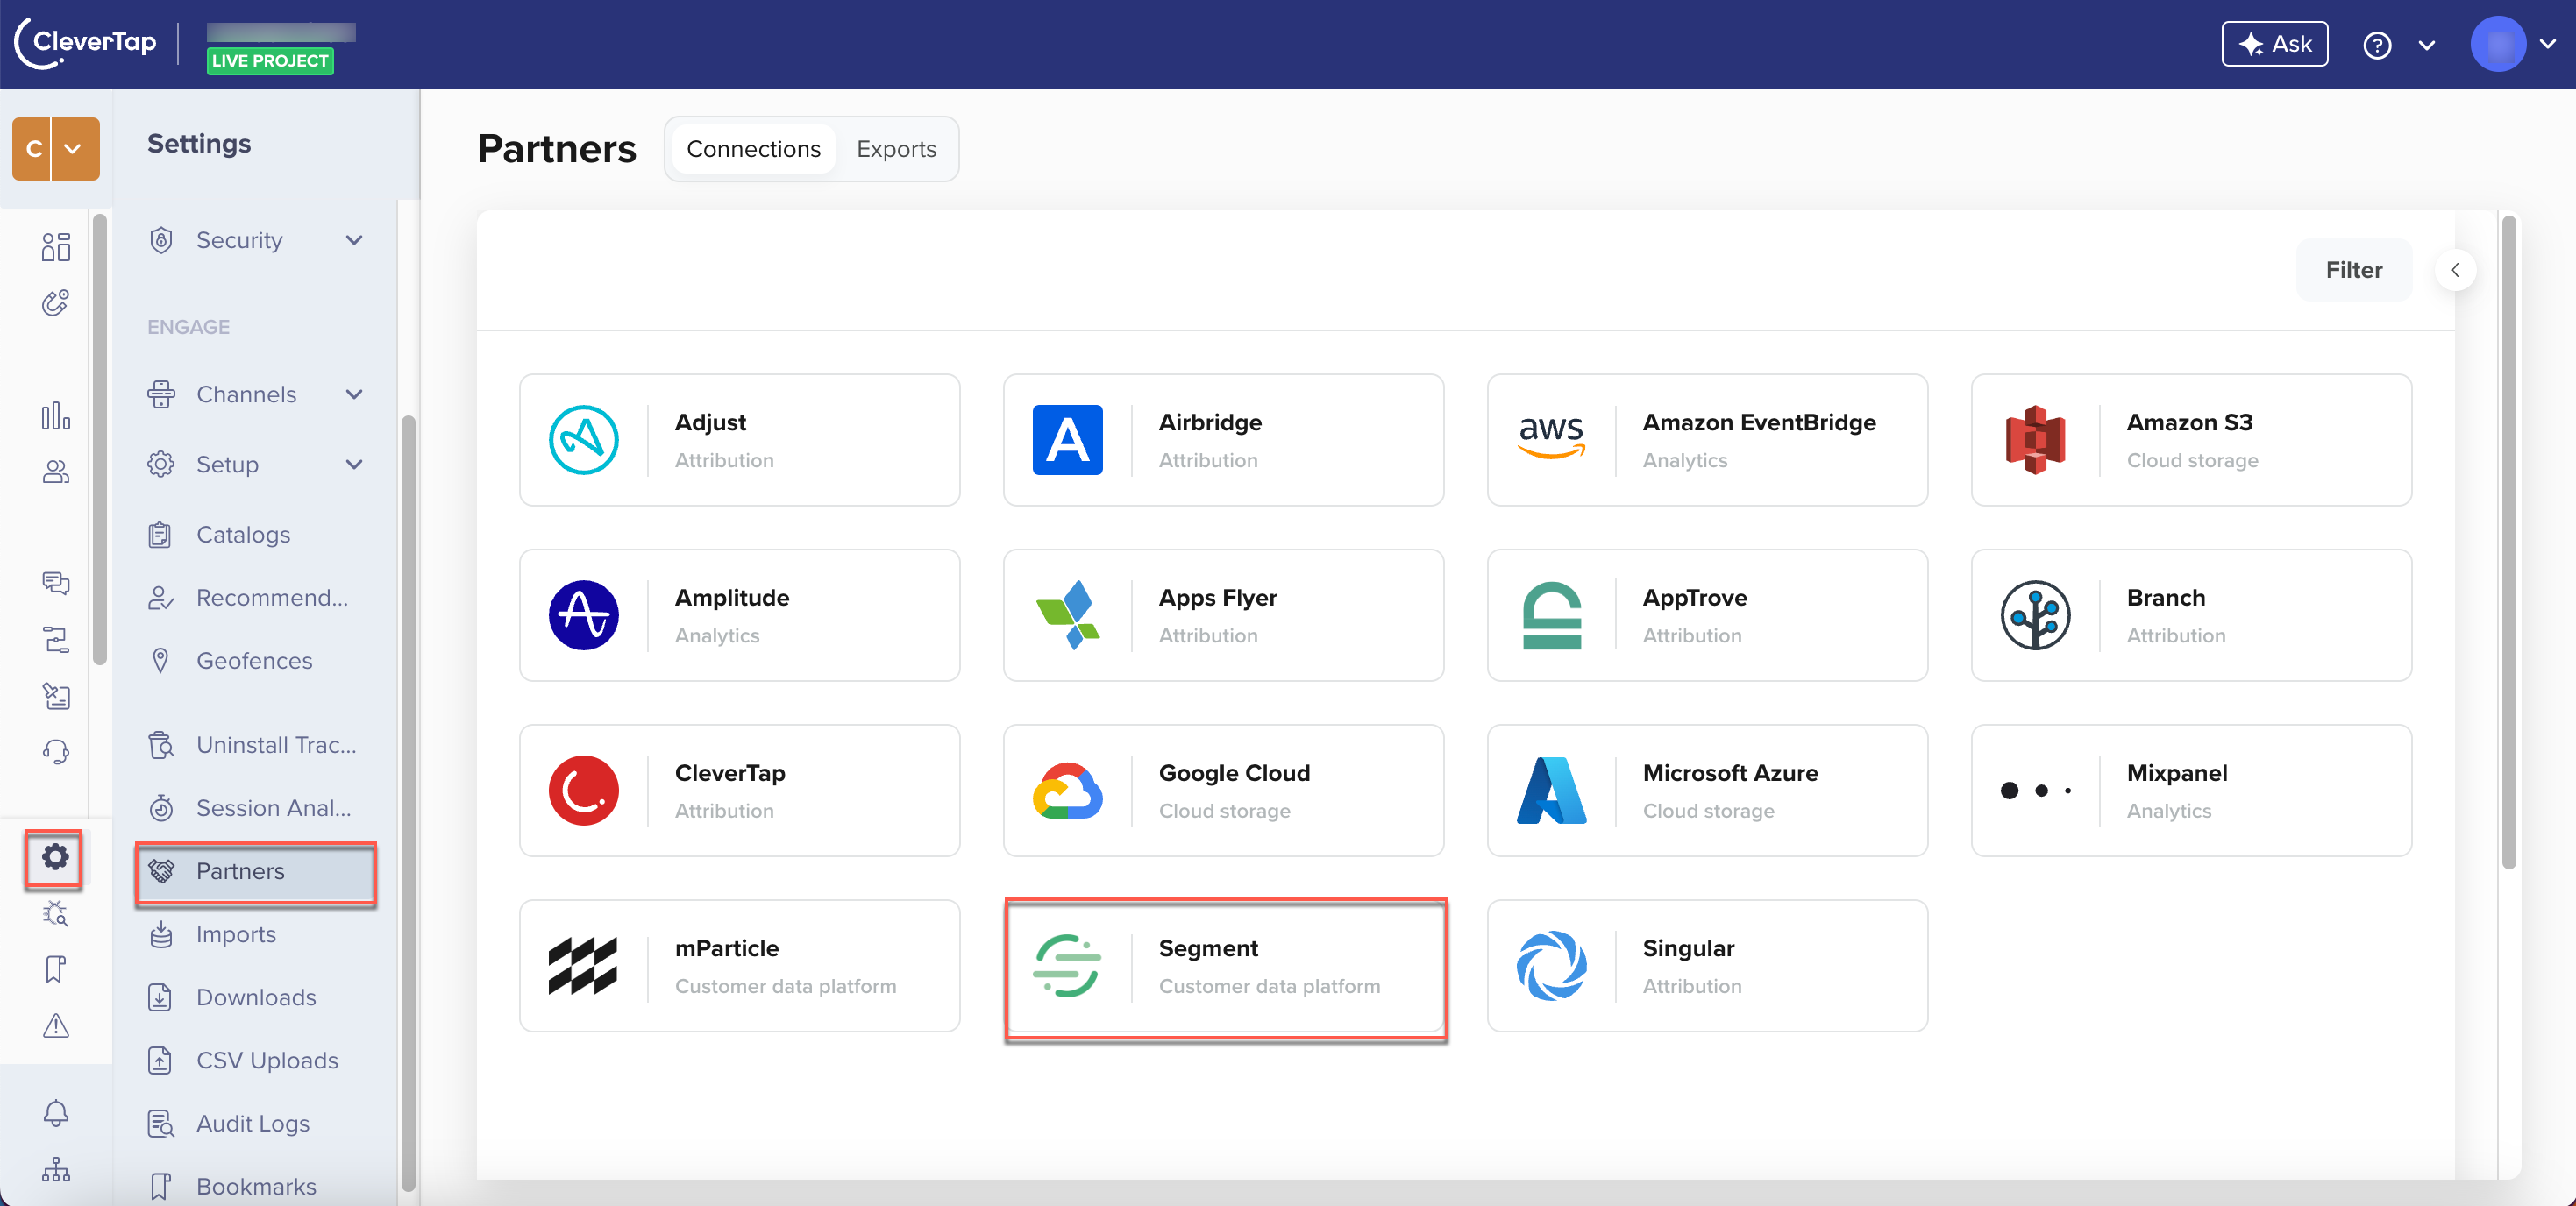Click the Ask AI button
Viewport: 2576px width, 1206px height.
tap(2274, 44)
